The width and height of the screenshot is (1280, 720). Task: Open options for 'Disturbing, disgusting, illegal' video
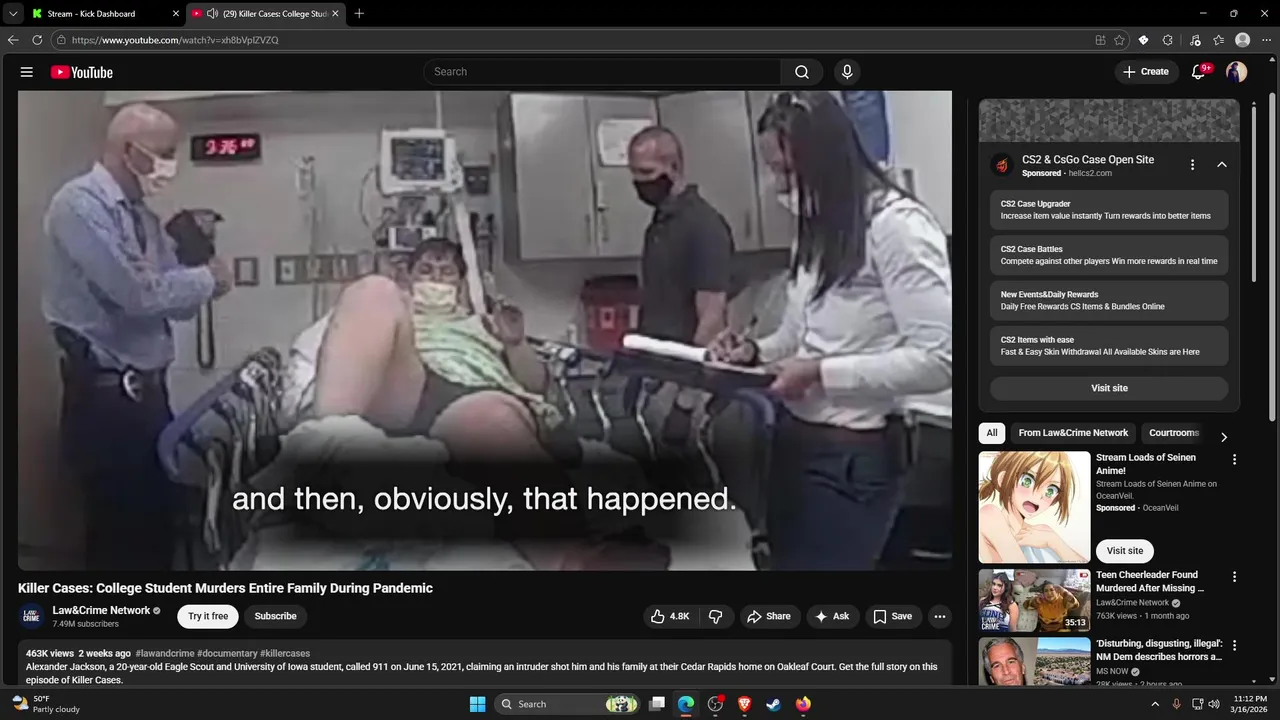1234,645
